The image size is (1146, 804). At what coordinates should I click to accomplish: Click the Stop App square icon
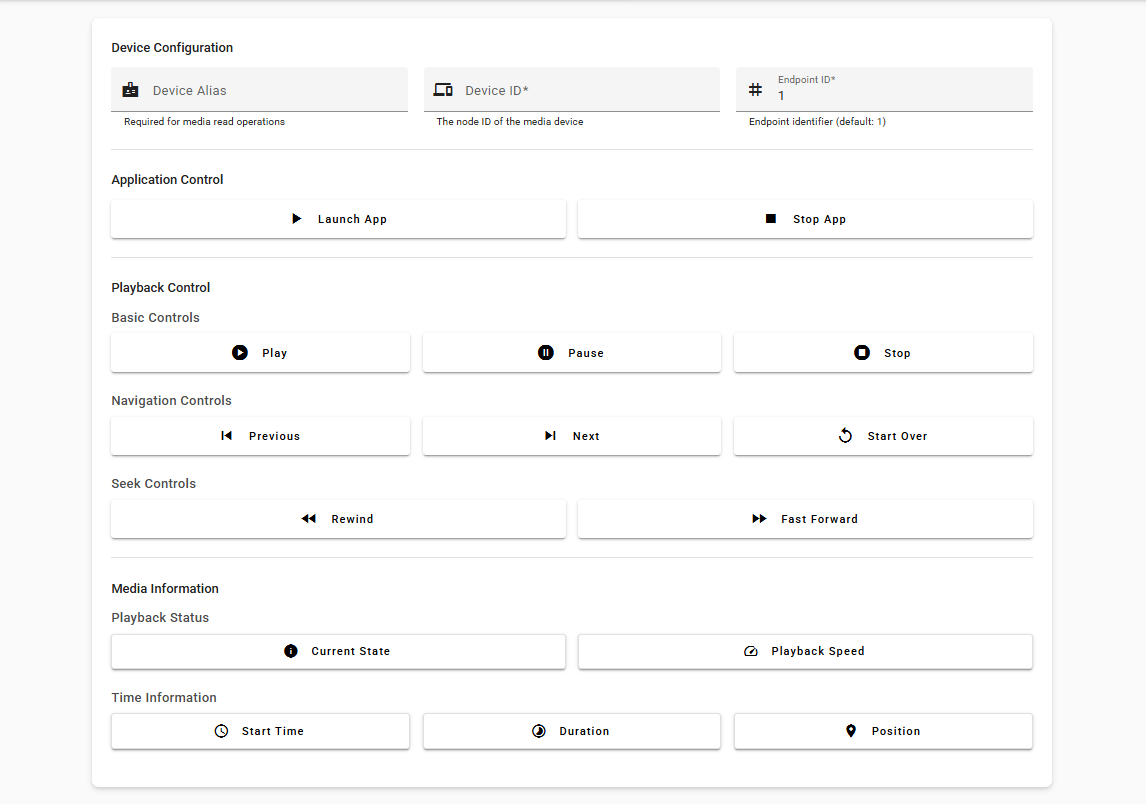(771, 219)
